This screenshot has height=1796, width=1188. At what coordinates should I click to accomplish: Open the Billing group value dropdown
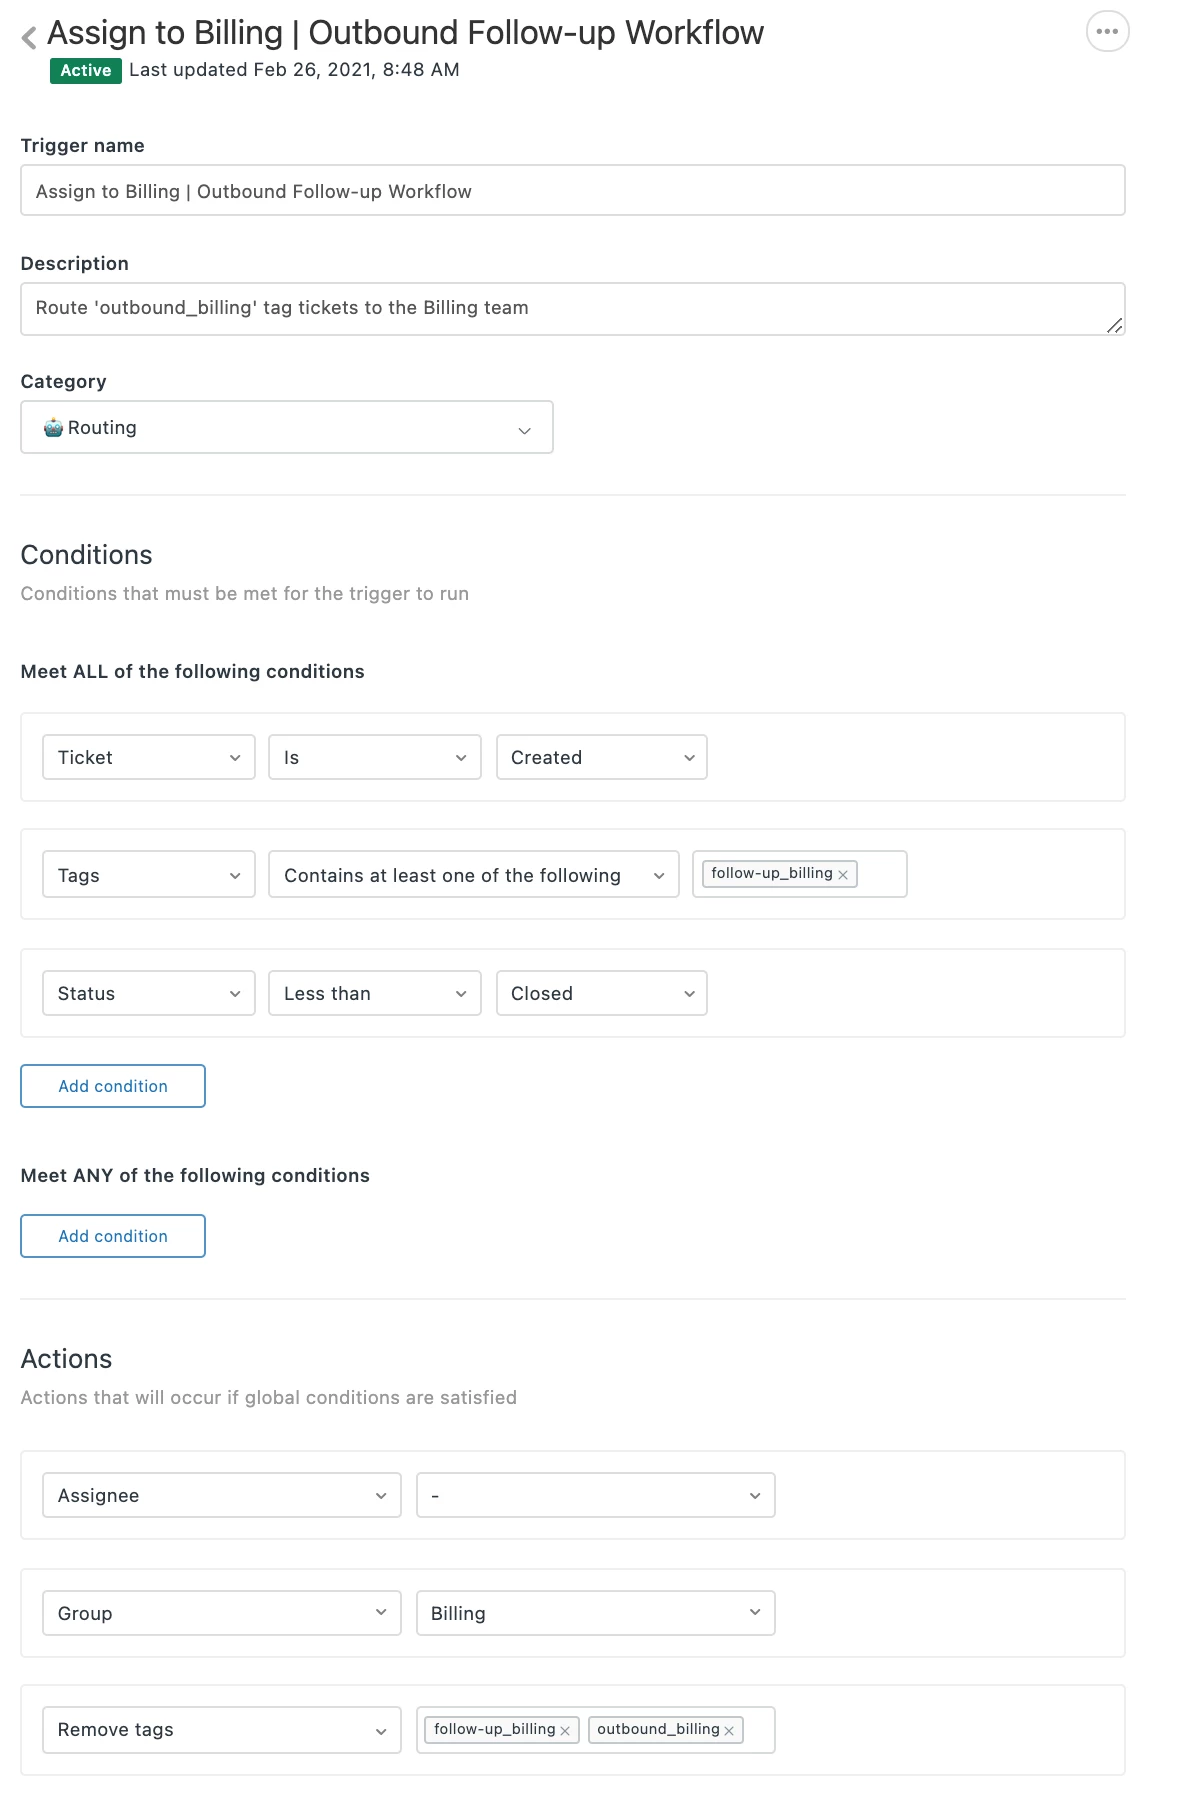tap(595, 1614)
